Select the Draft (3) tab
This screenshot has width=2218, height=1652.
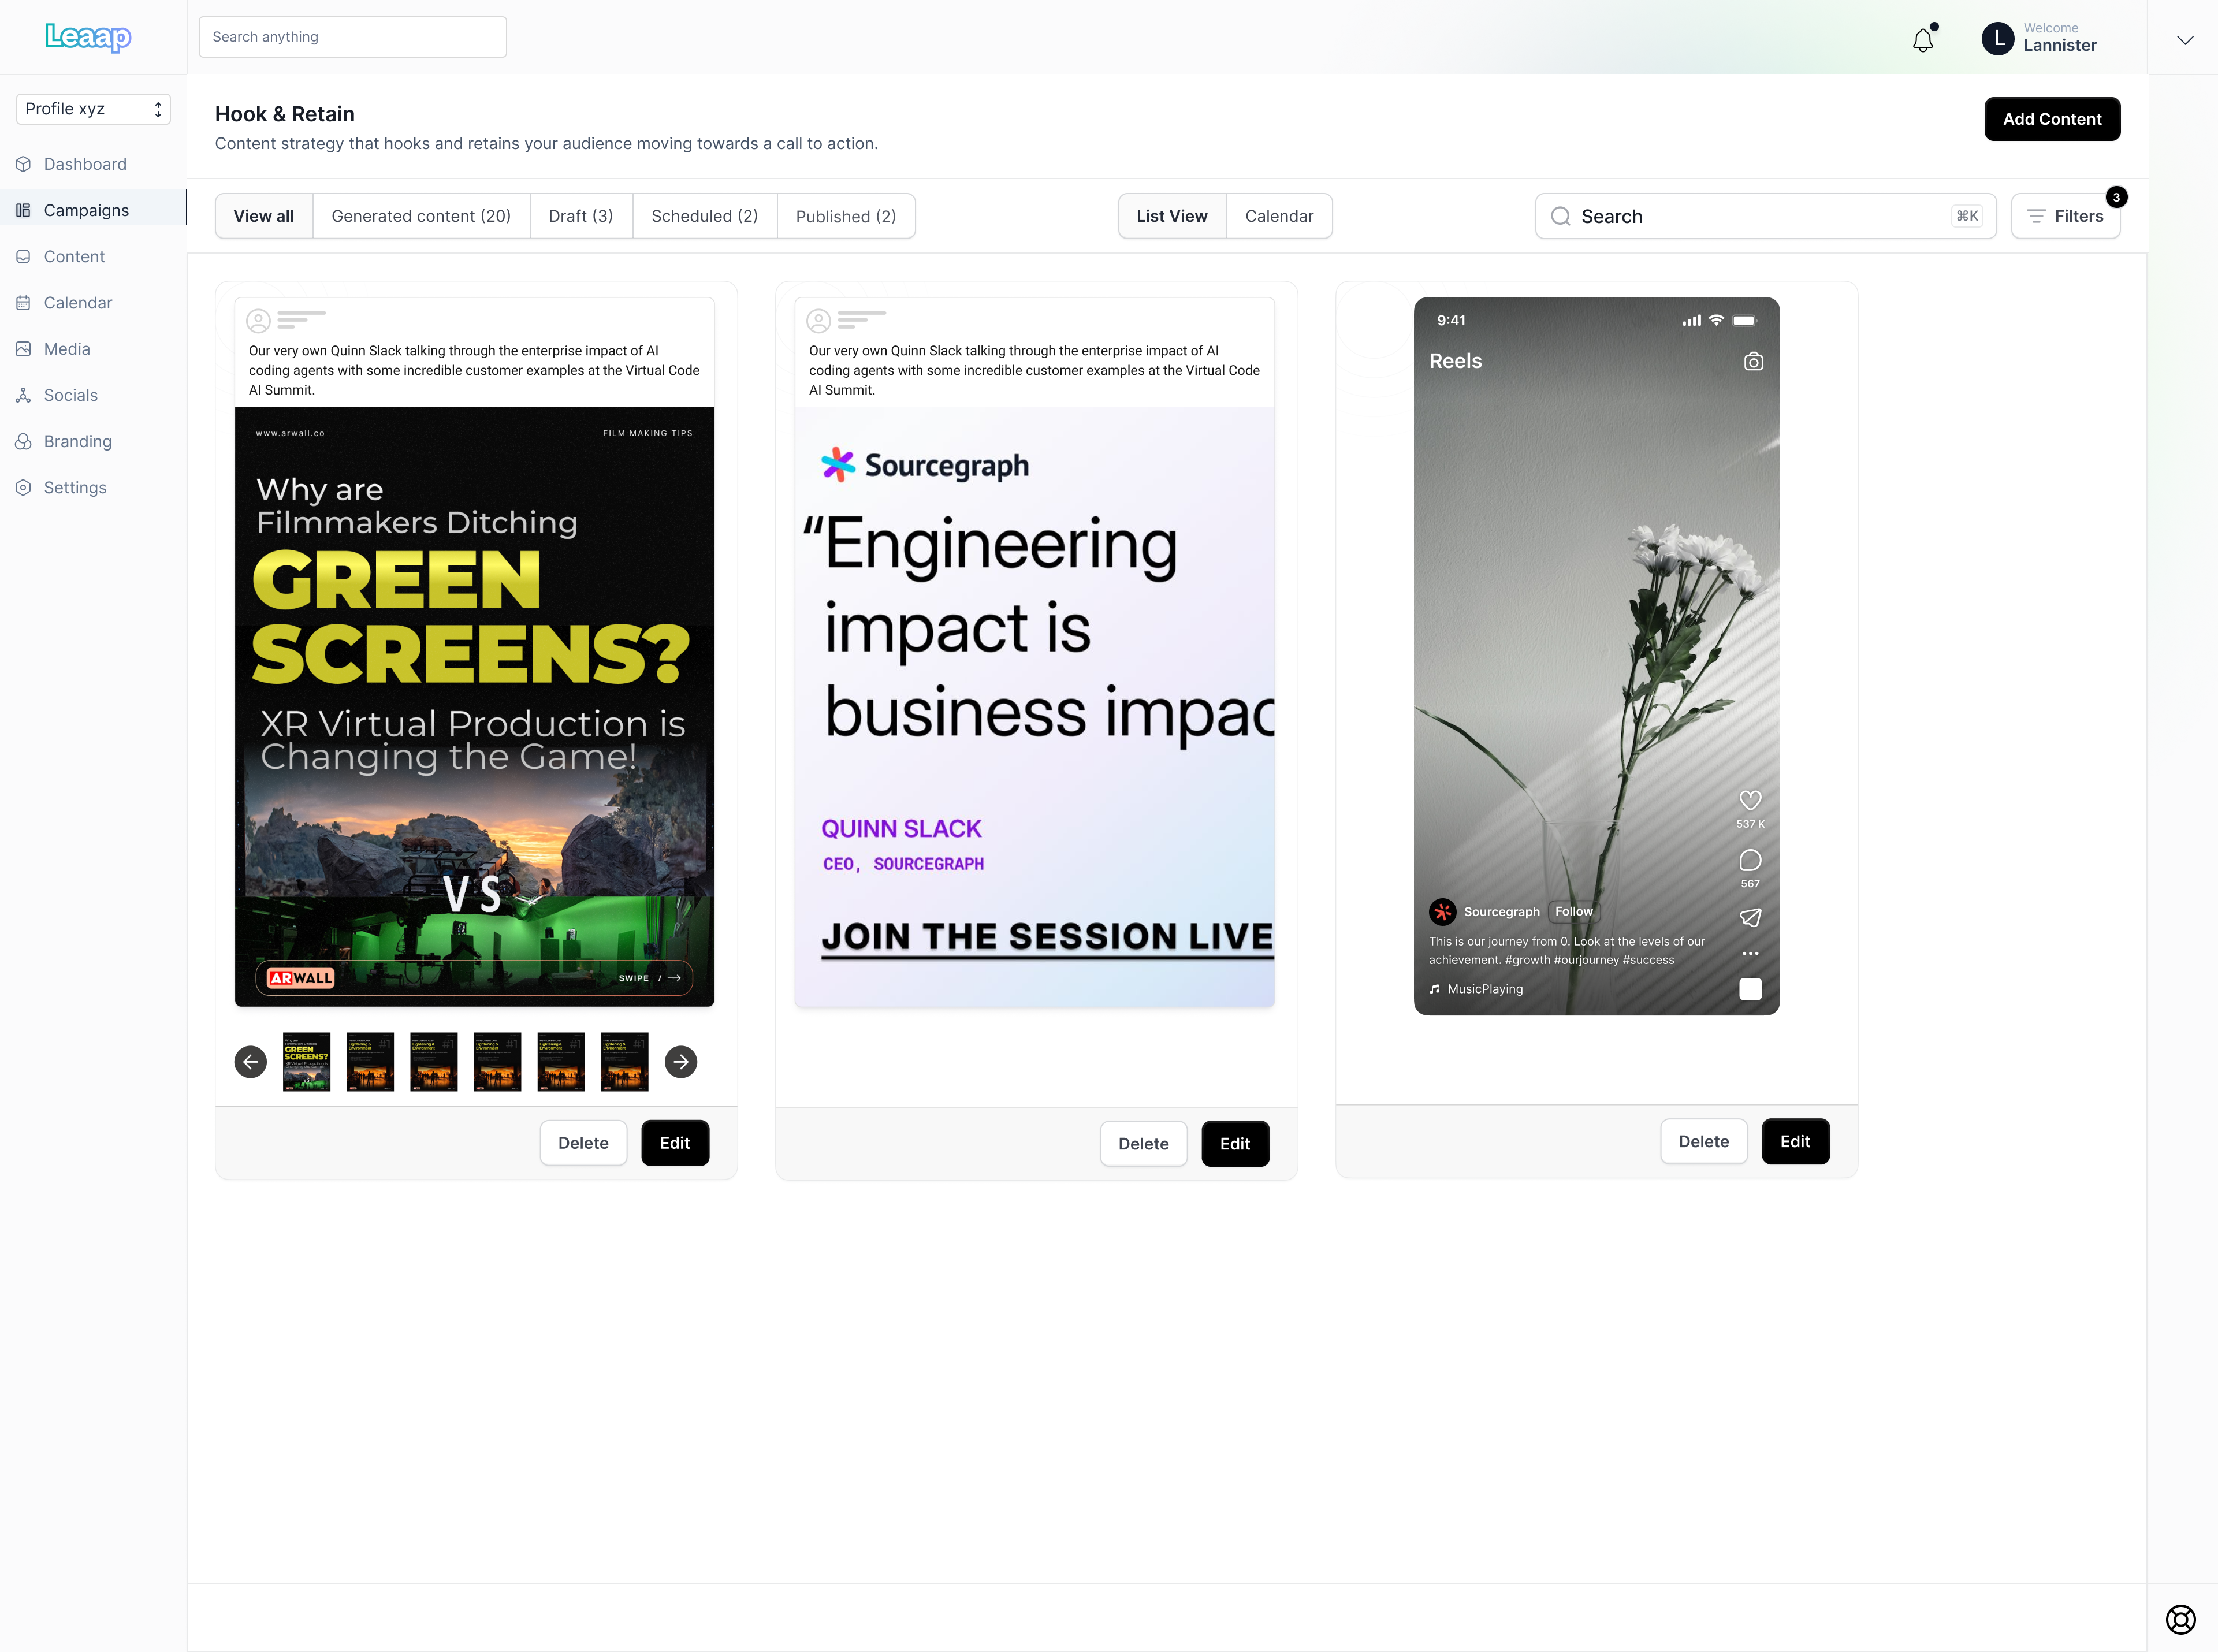580,216
